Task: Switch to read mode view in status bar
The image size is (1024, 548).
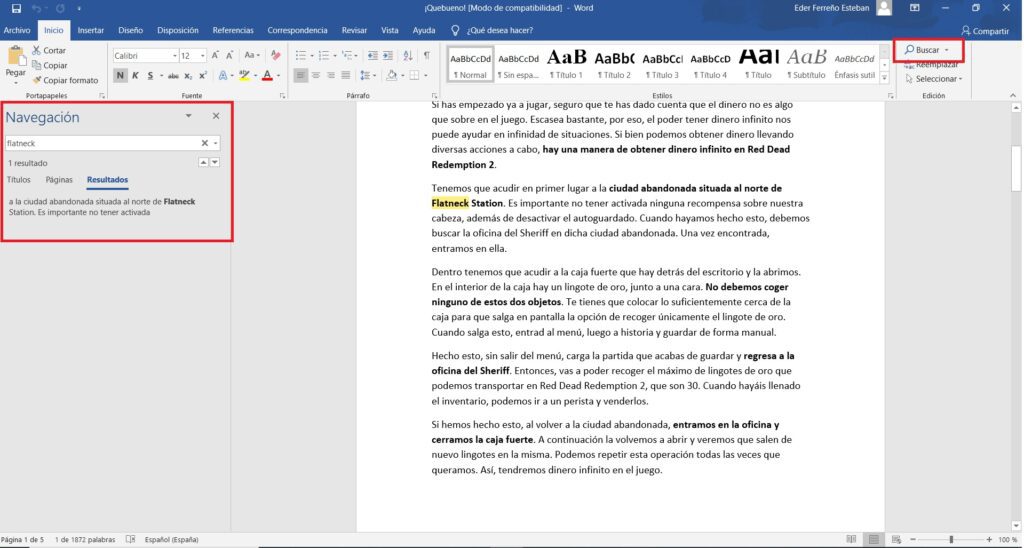Action: point(851,540)
